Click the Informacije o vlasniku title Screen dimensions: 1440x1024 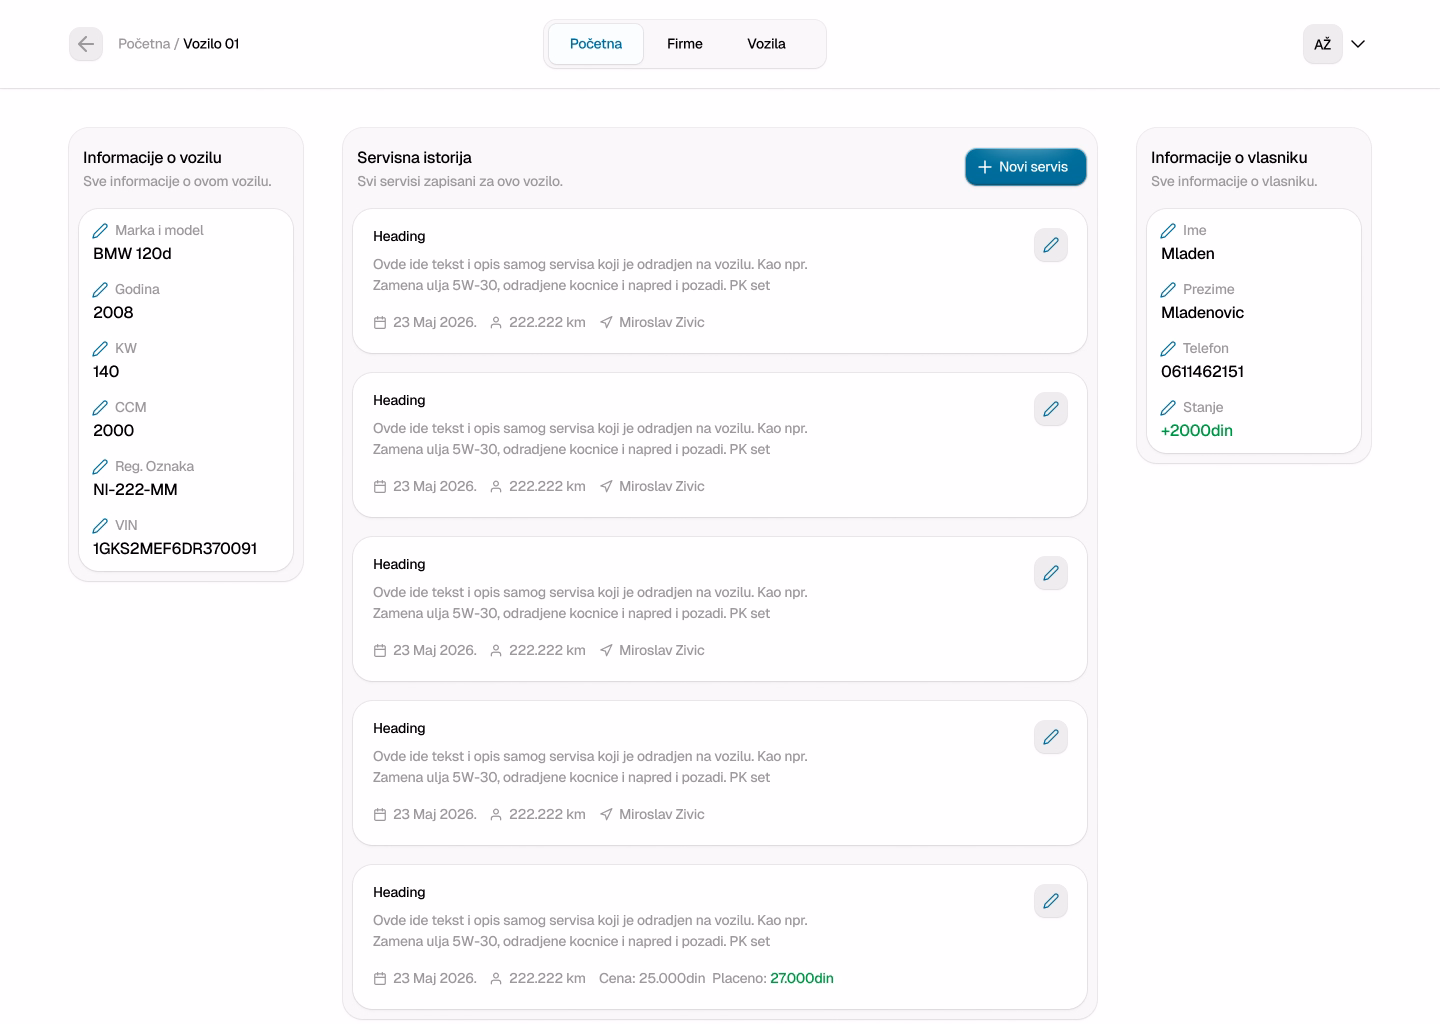click(x=1229, y=158)
